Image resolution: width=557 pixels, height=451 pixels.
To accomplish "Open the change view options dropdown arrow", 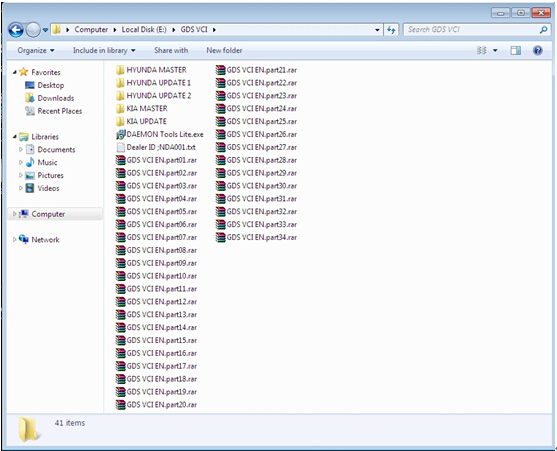I will pos(495,50).
